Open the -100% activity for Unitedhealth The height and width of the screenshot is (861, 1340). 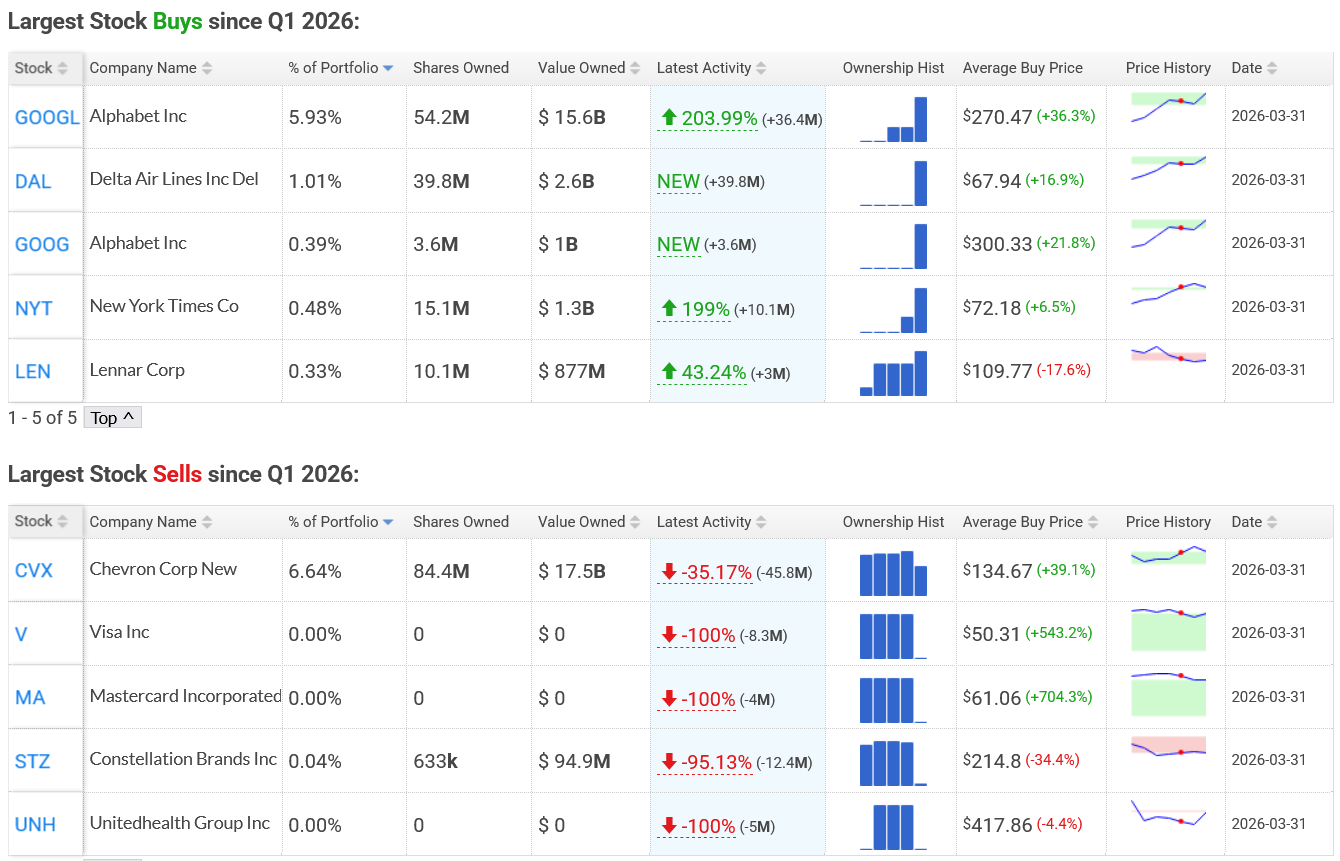(697, 826)
